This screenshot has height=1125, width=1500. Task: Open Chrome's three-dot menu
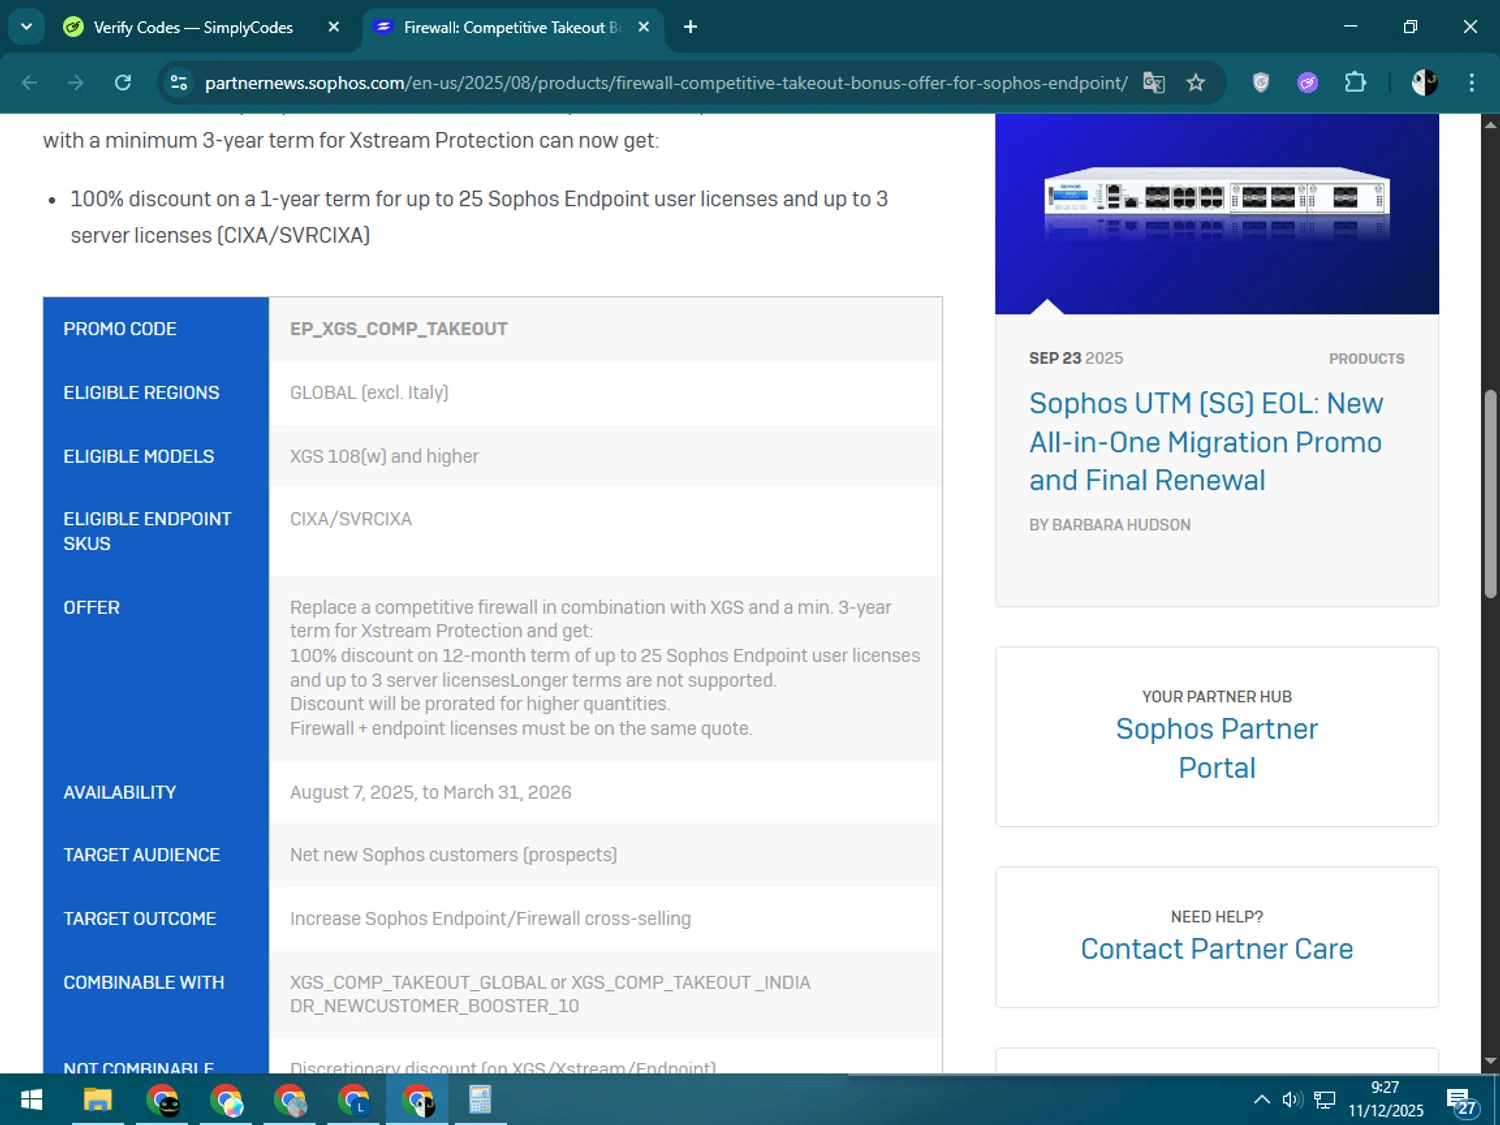[x=1471, y=83]
